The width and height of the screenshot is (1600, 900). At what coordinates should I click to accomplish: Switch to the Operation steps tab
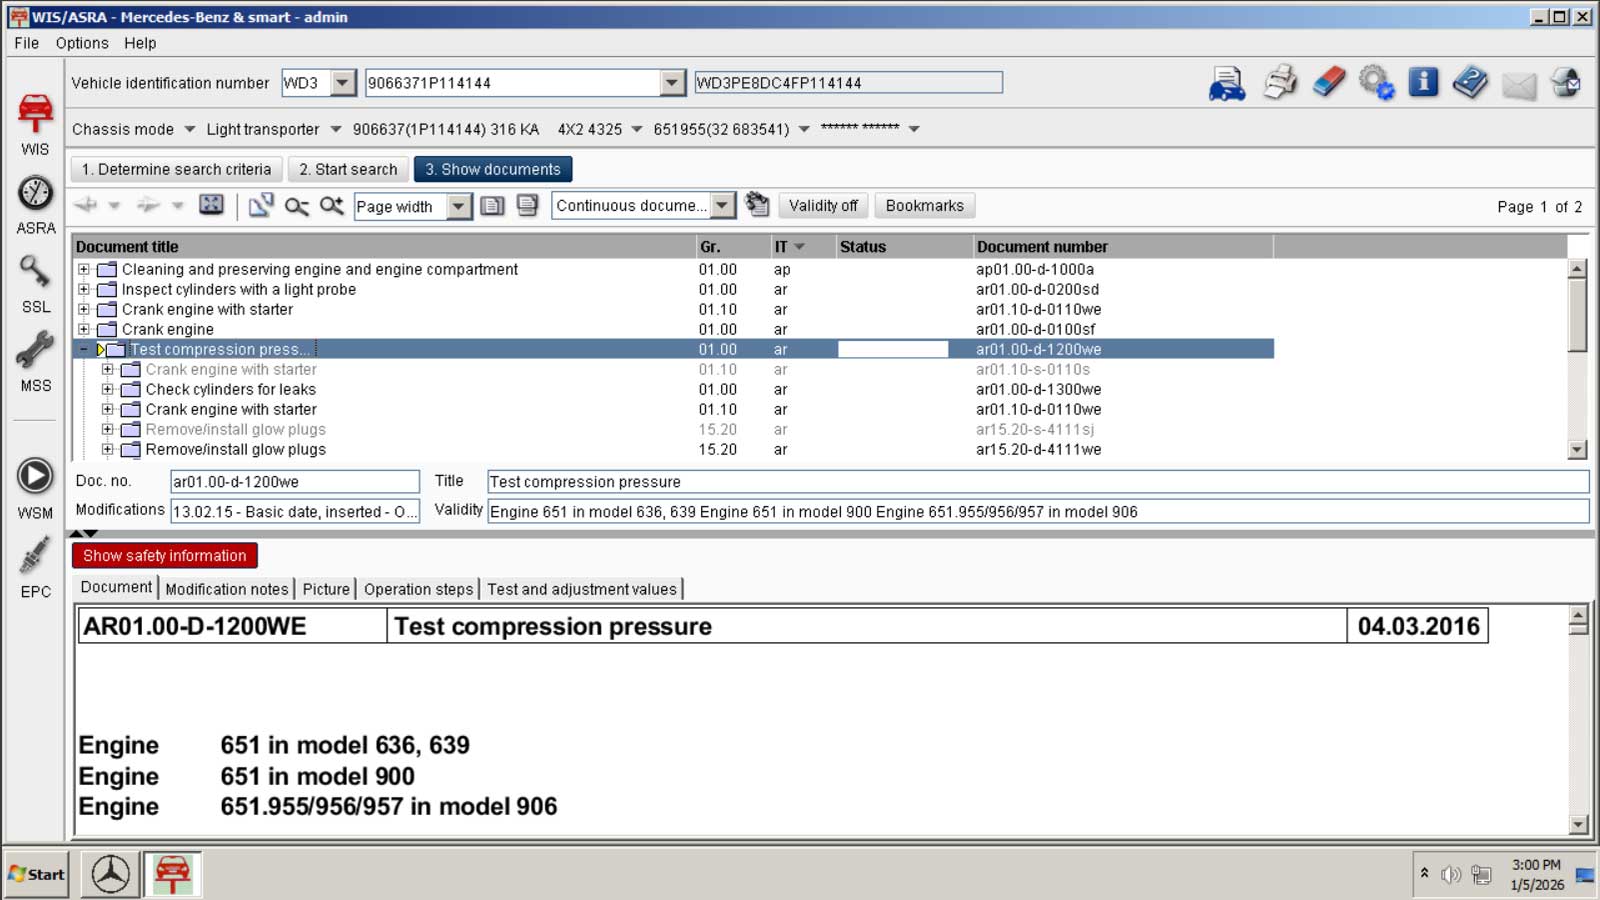point(418,589)
